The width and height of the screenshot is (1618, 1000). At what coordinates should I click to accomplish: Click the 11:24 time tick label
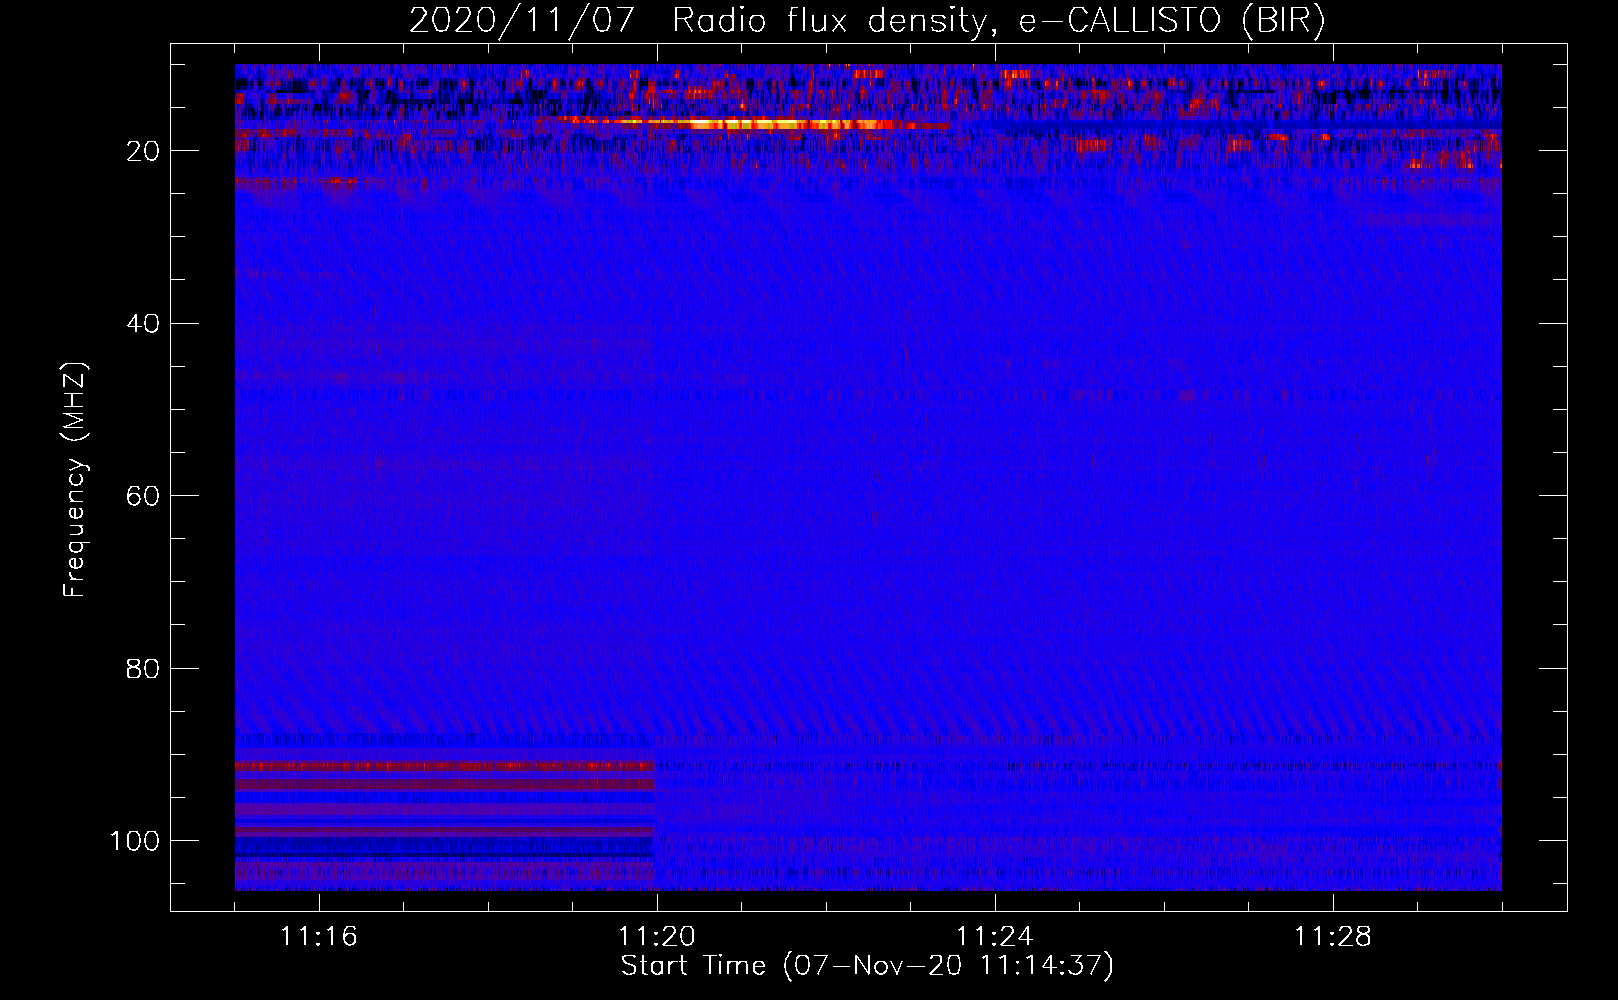click(995, 937)
